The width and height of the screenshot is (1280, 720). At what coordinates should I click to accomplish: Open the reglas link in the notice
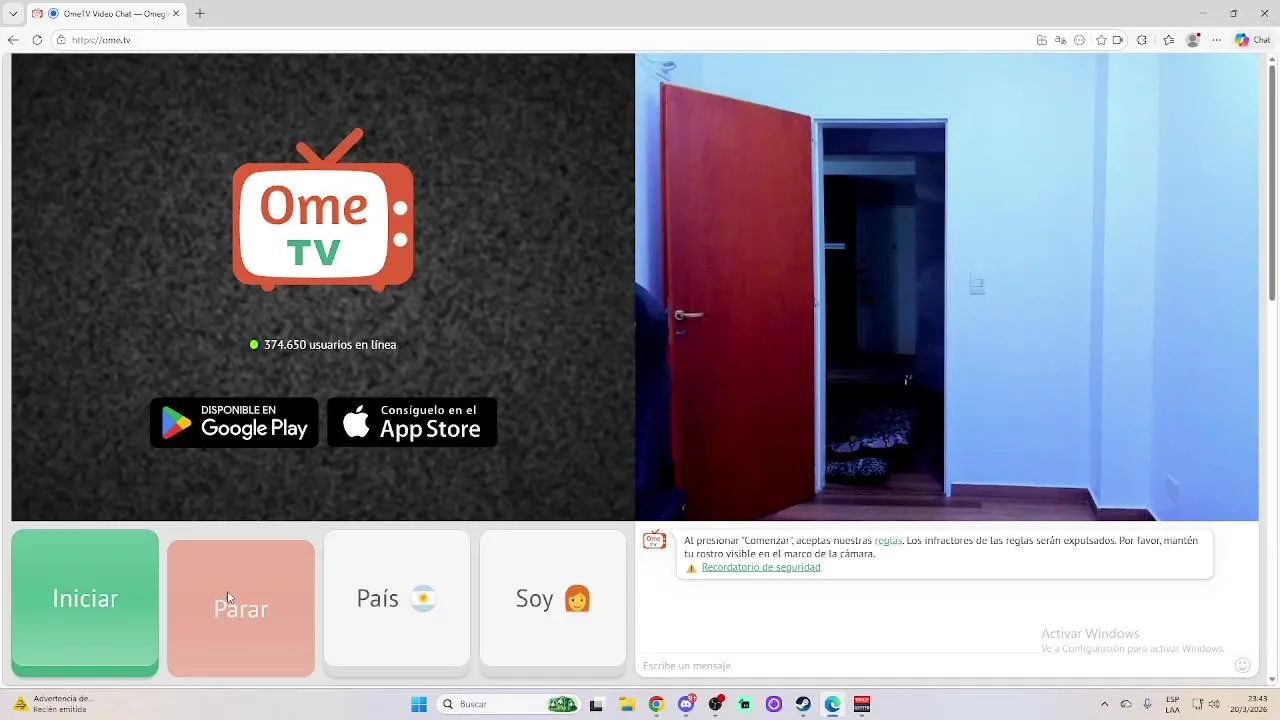888,540
